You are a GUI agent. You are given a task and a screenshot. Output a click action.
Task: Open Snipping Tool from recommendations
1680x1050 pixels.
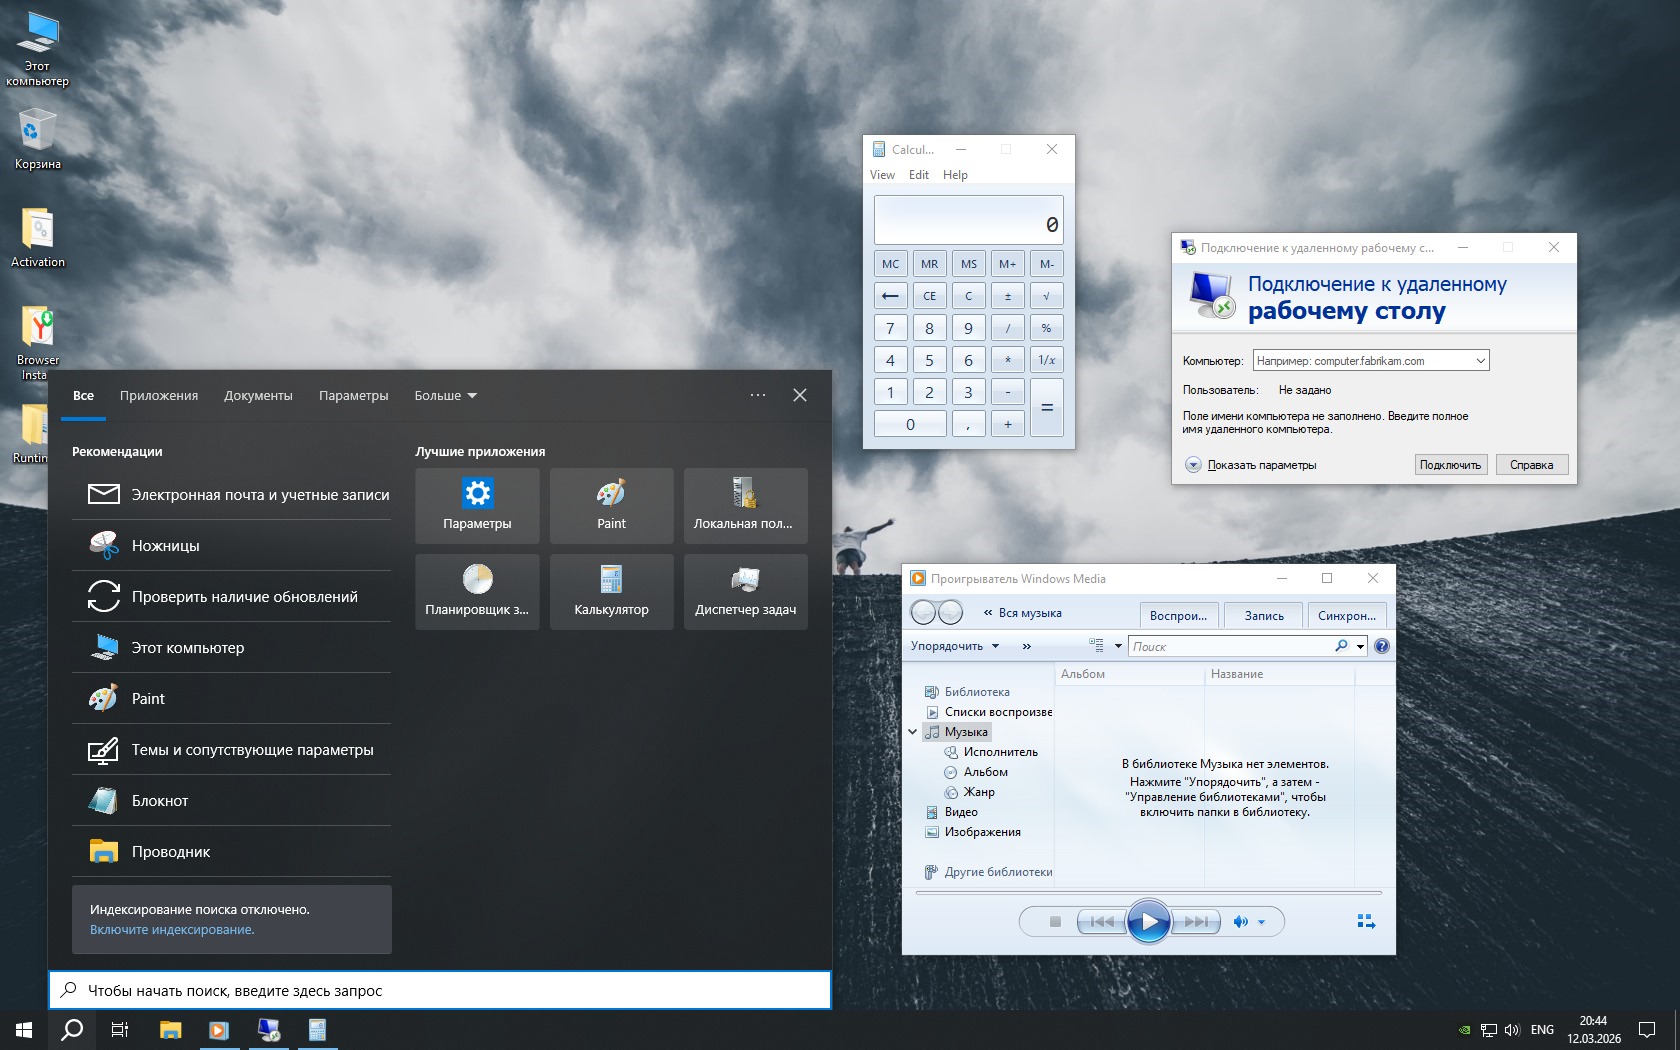165,546
